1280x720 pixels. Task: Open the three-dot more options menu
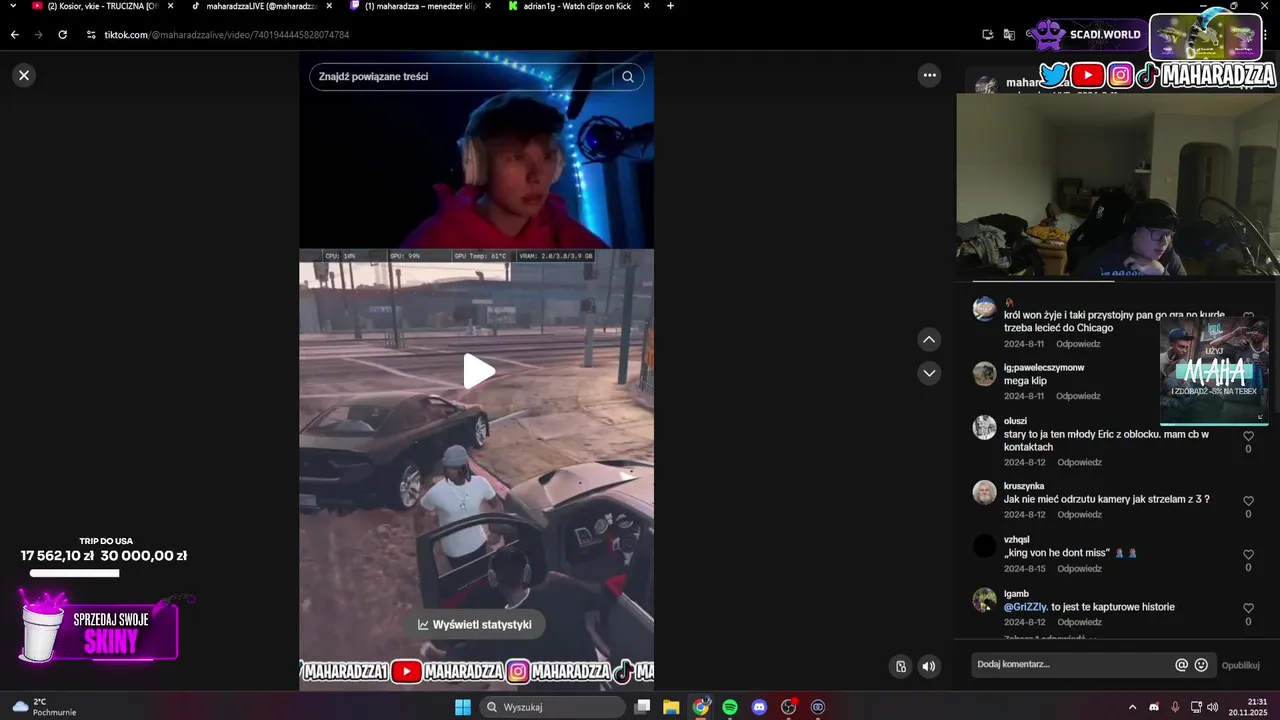coord(930,75)
